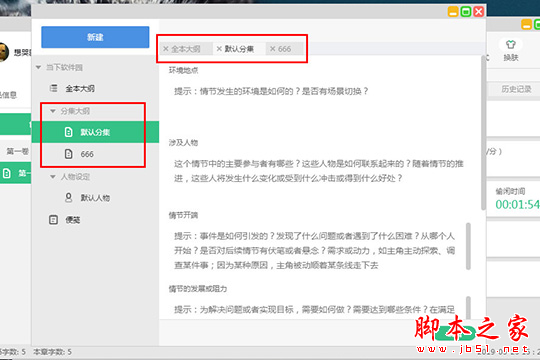This screenshot has width=540, height=360.
Task: Switch to the 全本大纲 tab
Action: 186,49
